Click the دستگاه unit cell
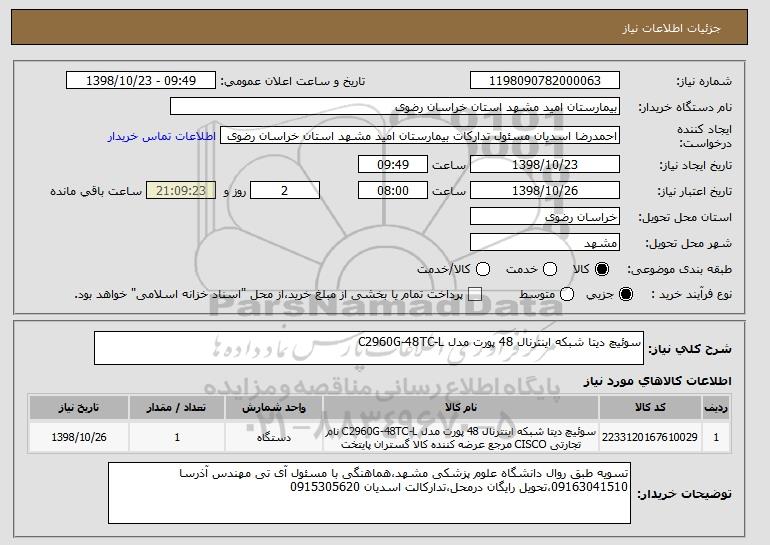 coord(274,437)
